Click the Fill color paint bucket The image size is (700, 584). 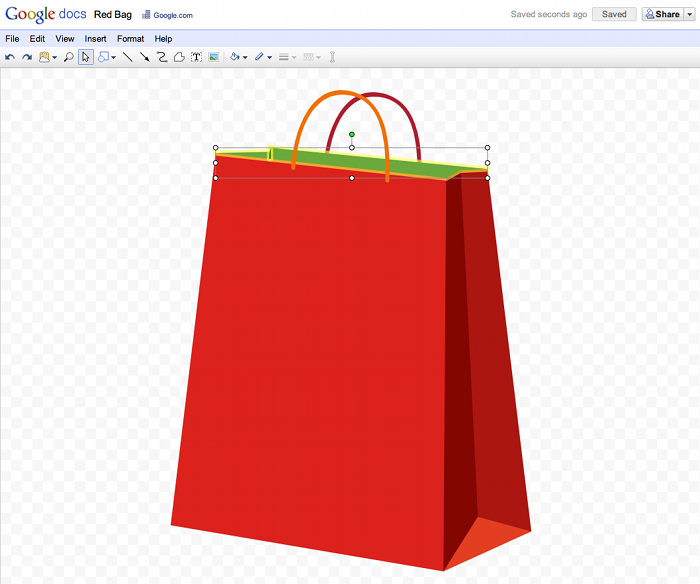235,57
